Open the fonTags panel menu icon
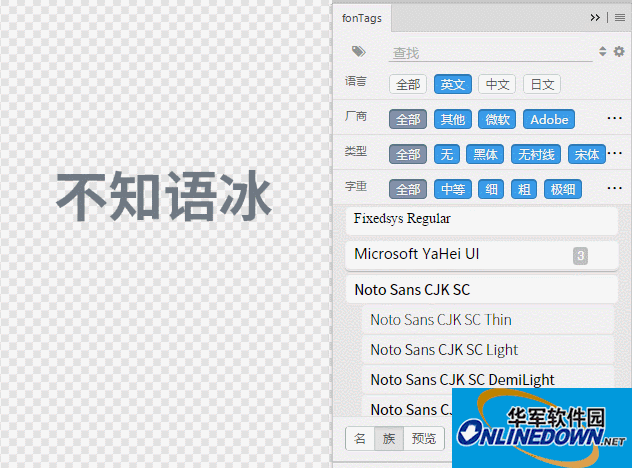The image size is (632, 468). pyautogui.click(x=620, y=18)
